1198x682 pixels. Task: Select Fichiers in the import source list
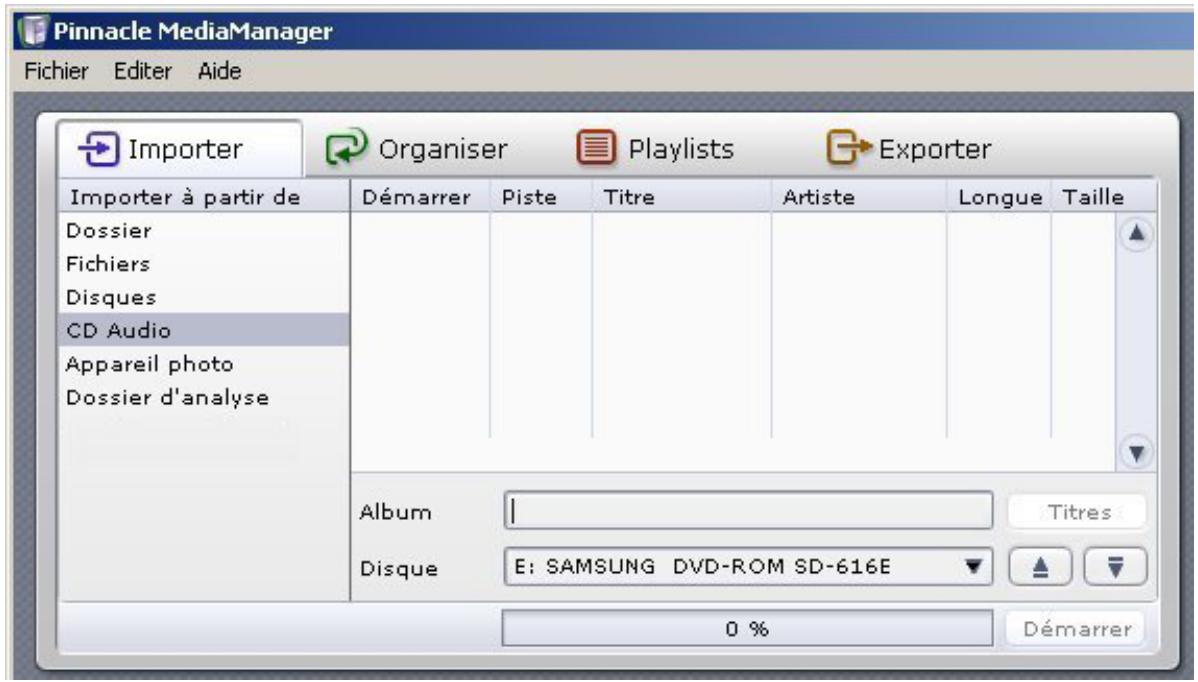click(203, 263)
